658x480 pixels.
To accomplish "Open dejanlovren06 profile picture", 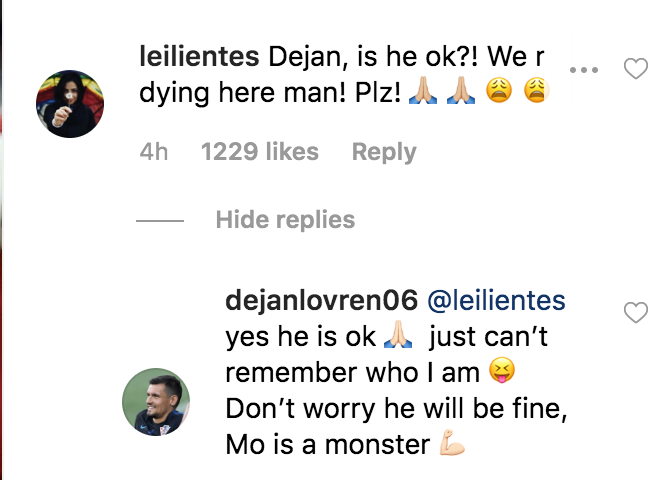I will click(156, 403).
